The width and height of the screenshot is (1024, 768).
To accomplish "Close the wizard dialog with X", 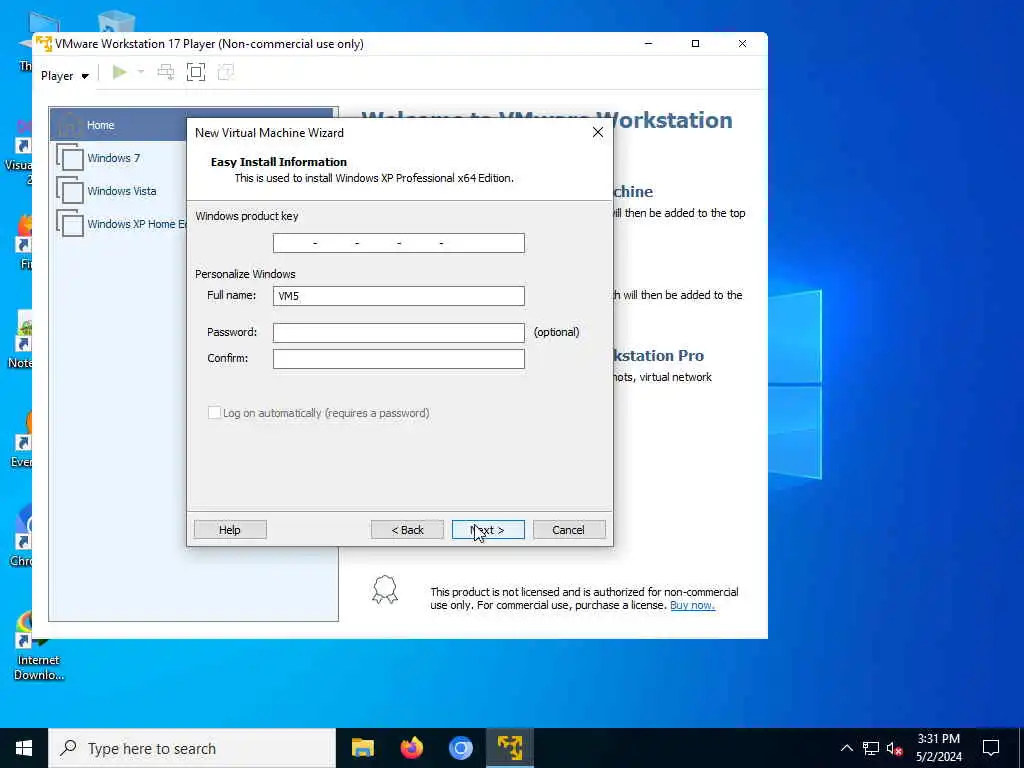I will coord(598,132).
